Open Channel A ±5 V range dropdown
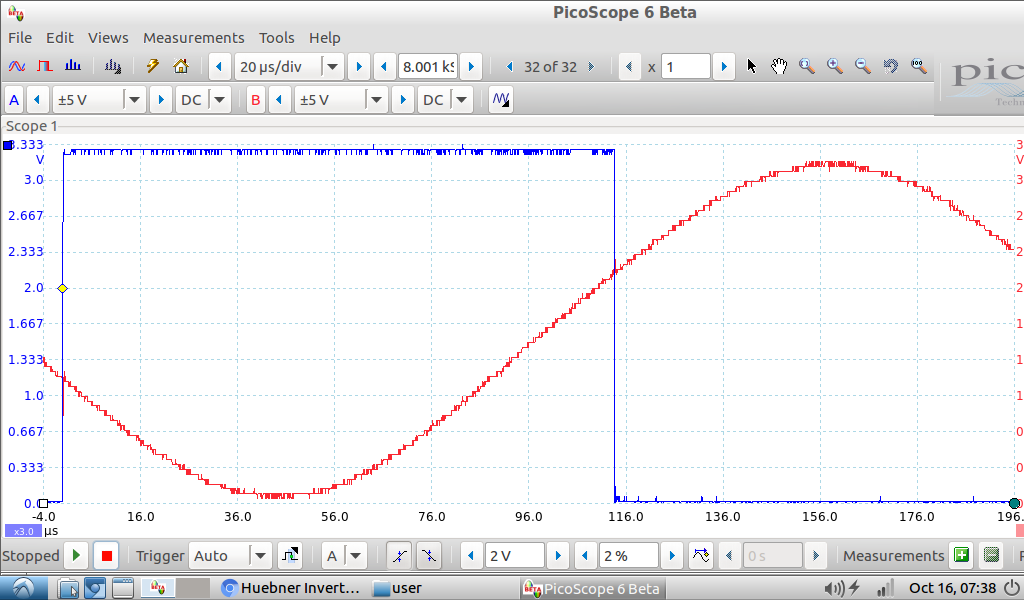 tap(134, 100)
